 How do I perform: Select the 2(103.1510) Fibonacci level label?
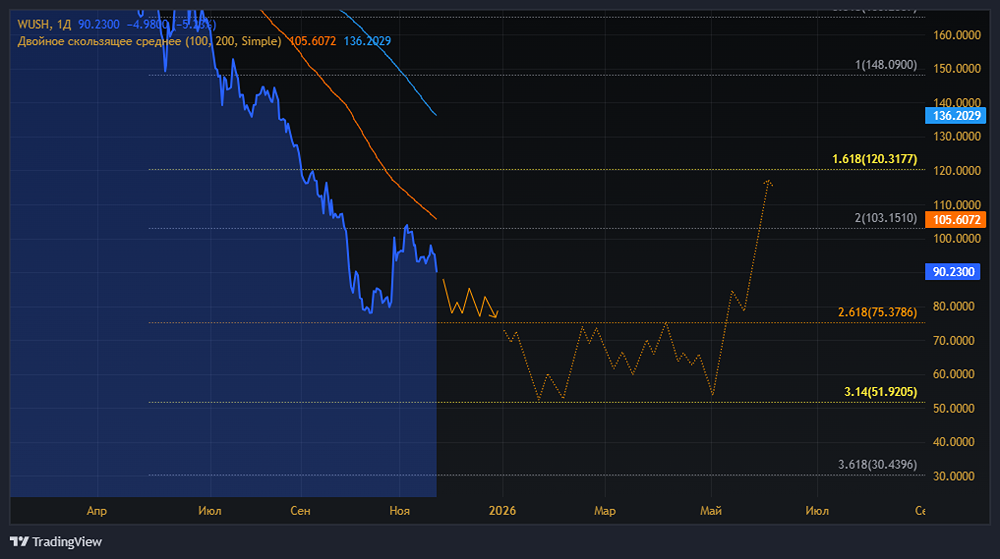(x=886, y=218)
